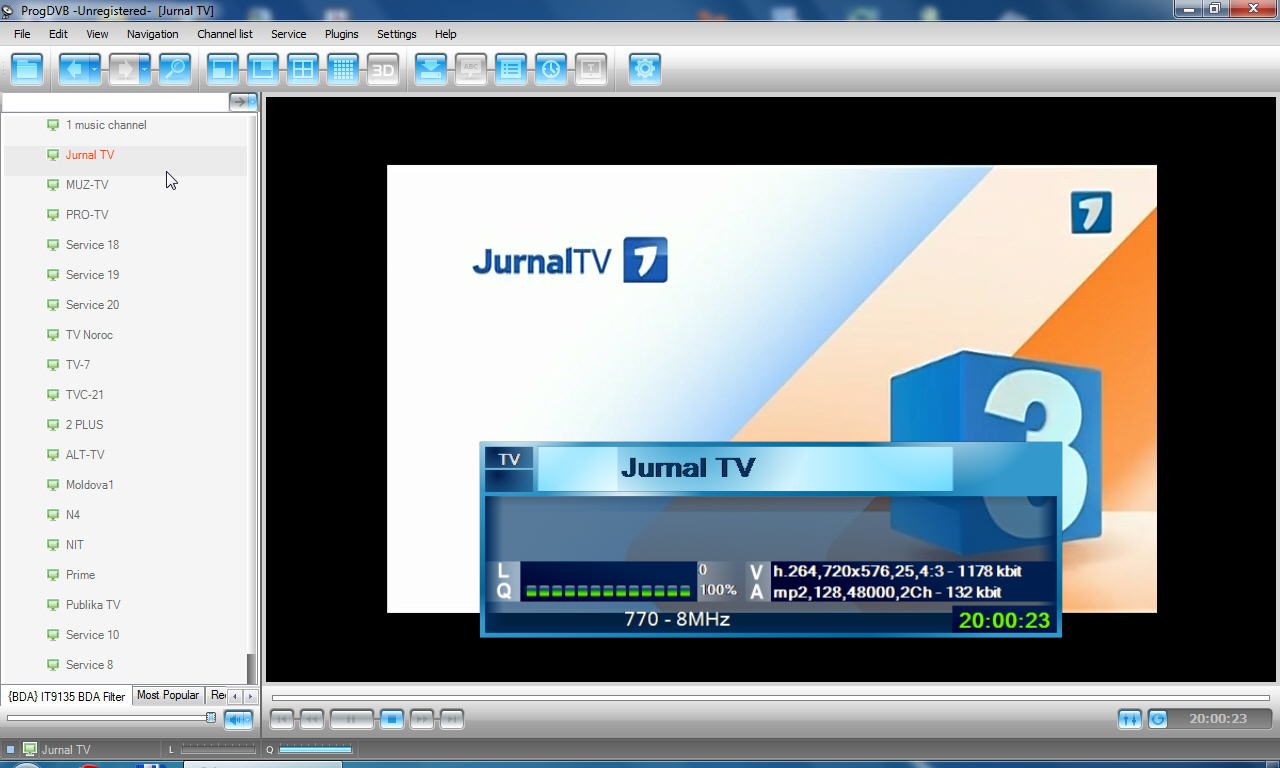This screenshot has height=768, width=1280.
Task: Click the download/record to disk icon
Action: coord(431,69)
